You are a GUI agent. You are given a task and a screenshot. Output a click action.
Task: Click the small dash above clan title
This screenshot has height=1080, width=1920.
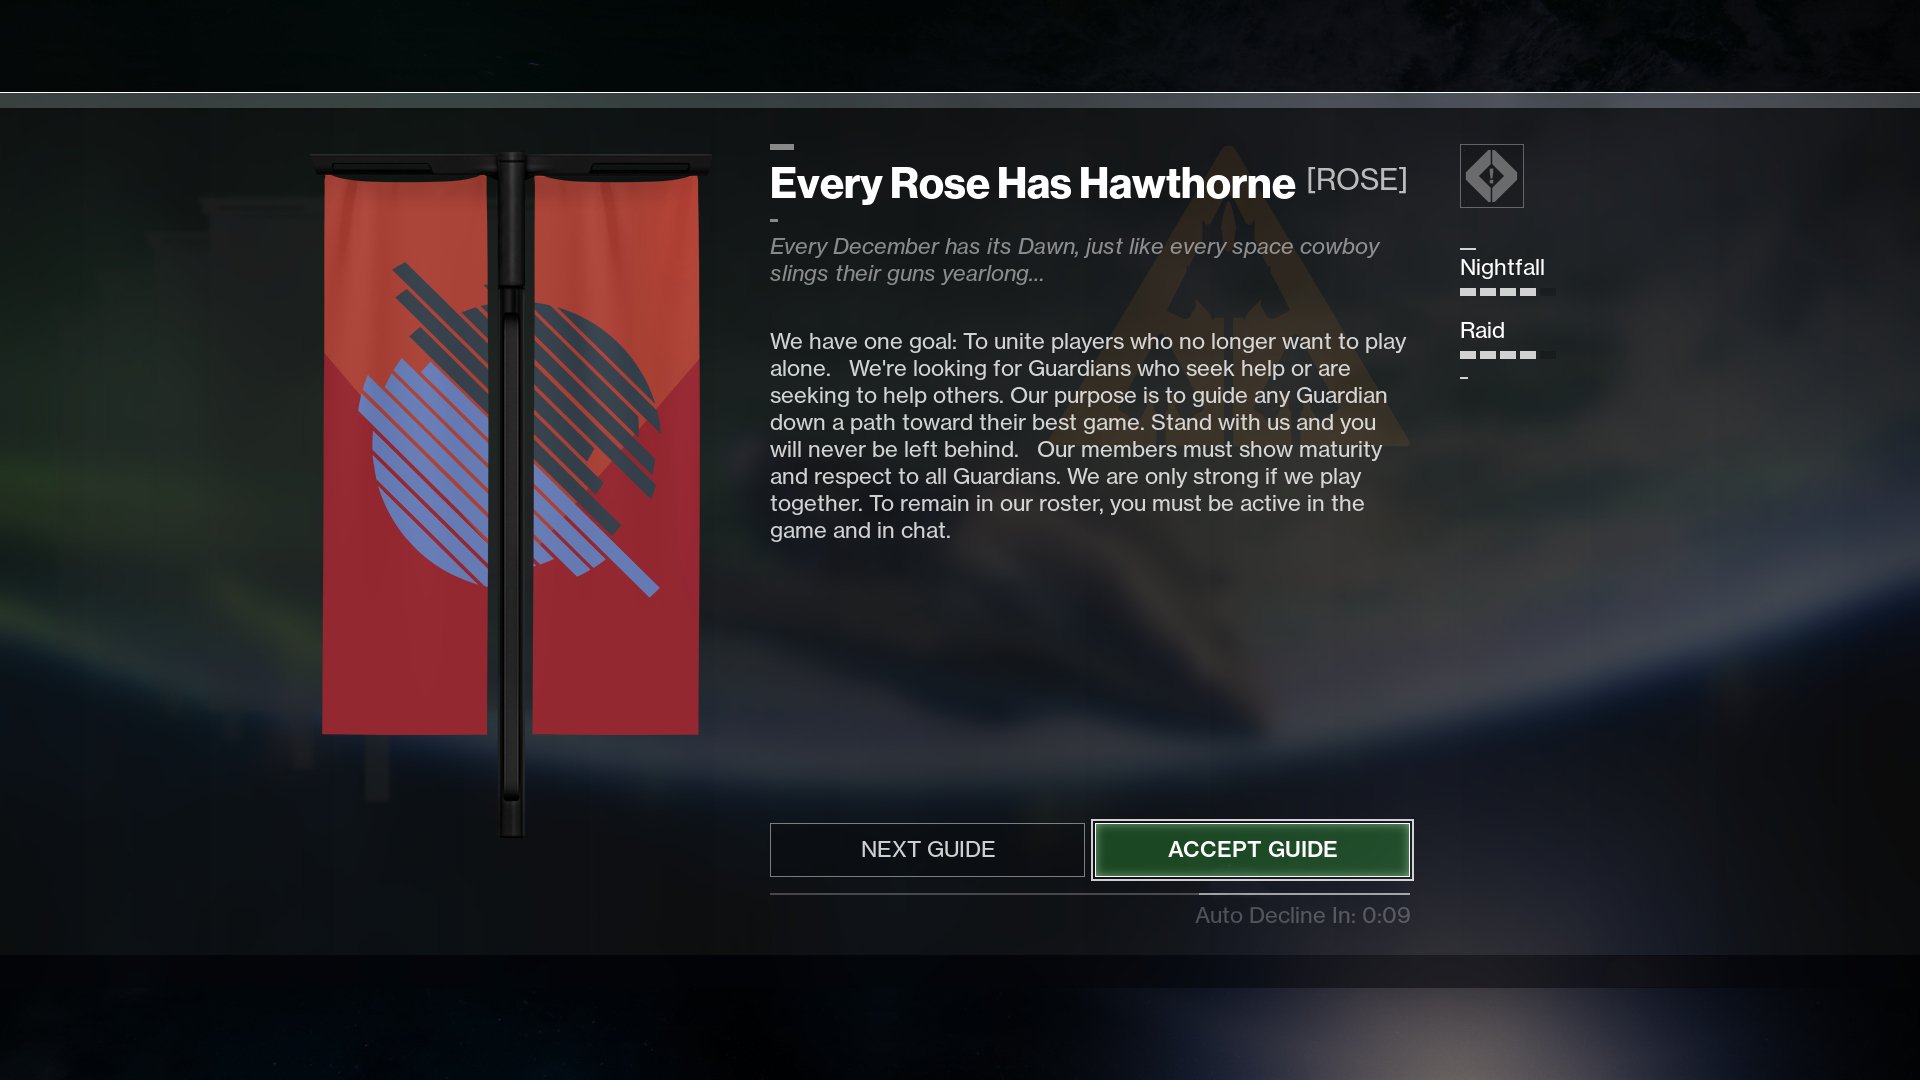coord(782,147)
